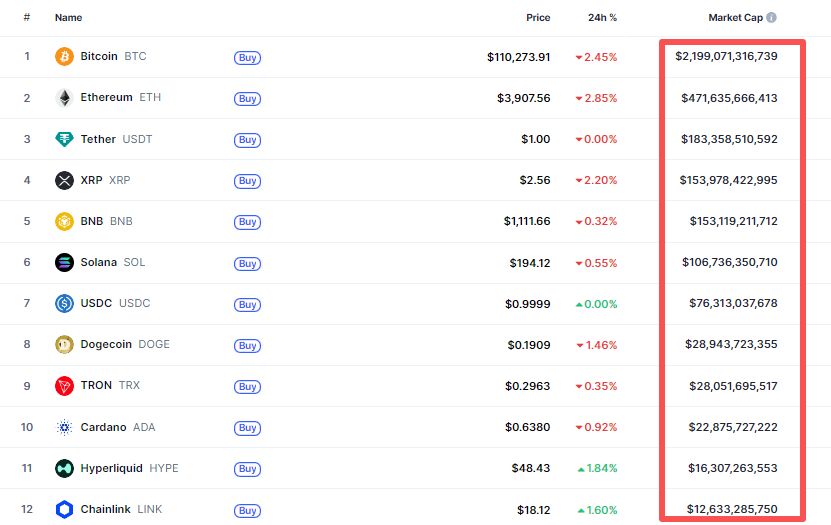
Task: Sort table by 24h % column
Action: coord(602,18)
